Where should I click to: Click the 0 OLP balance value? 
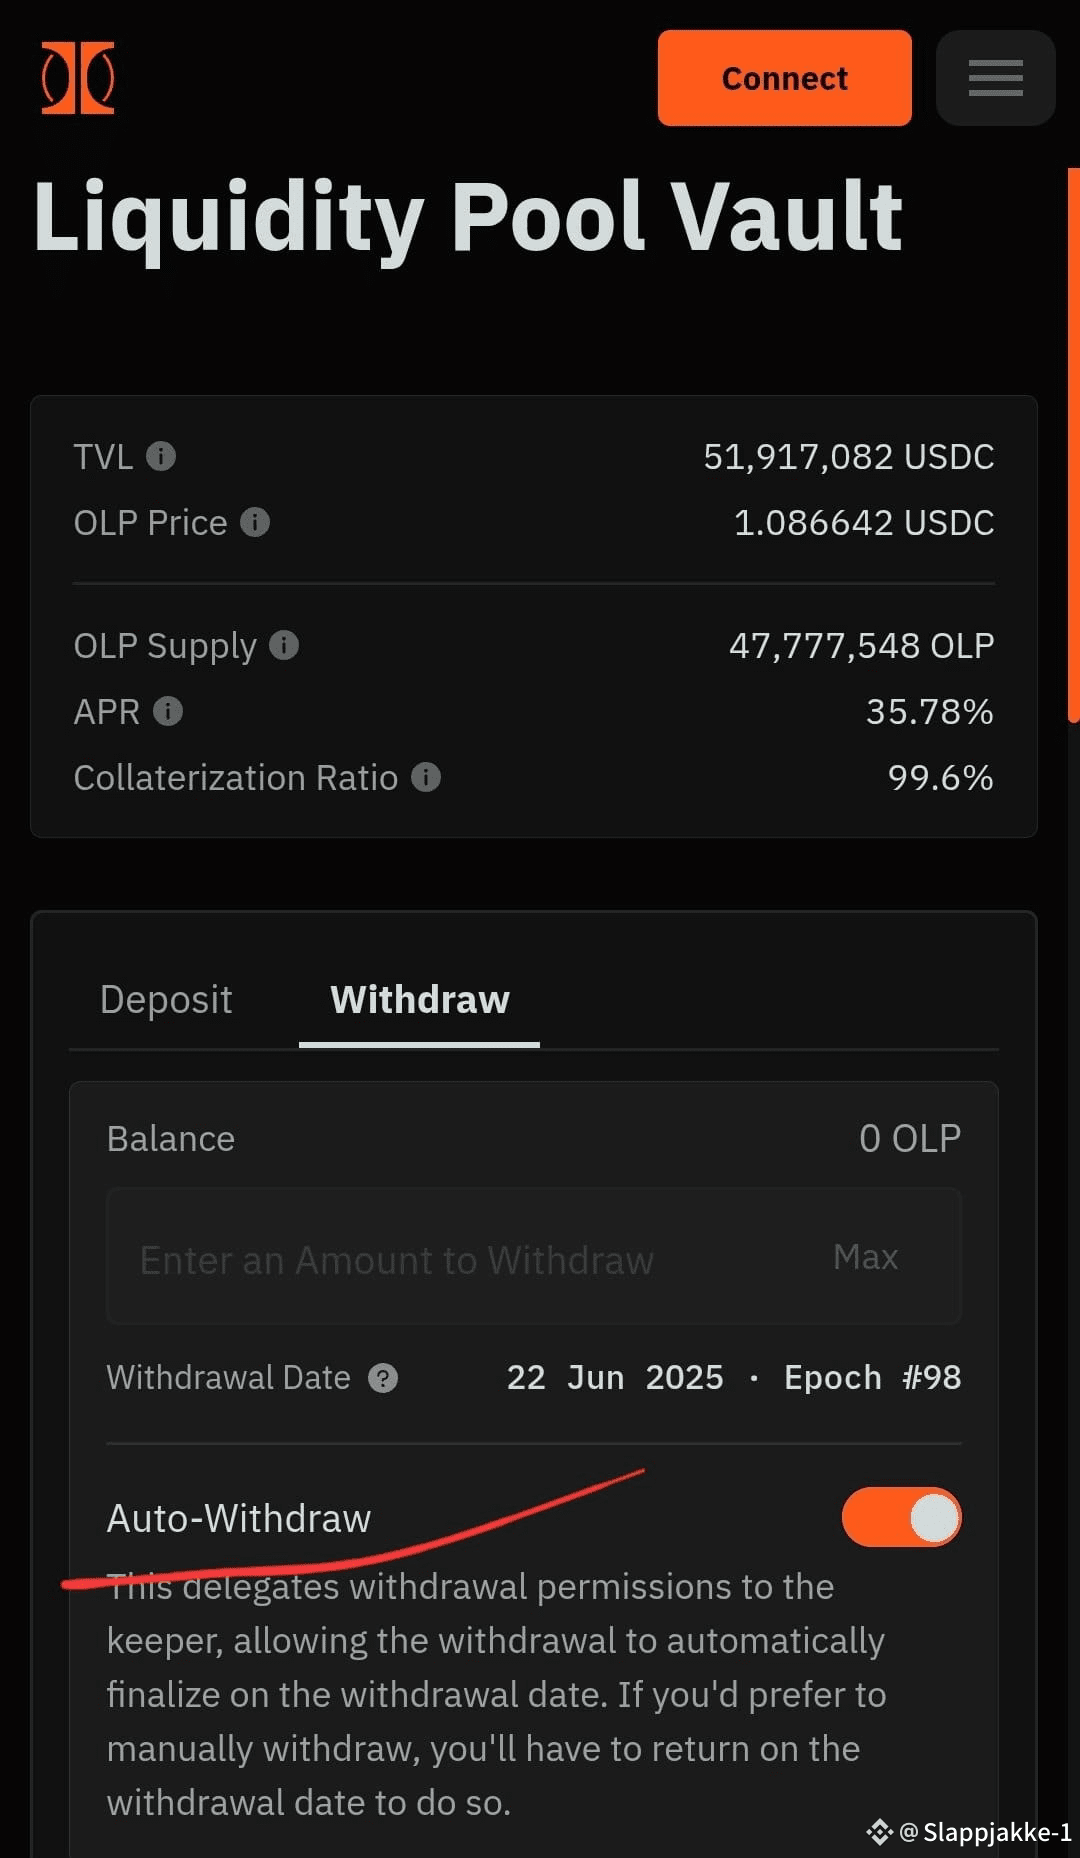(x=910, y=1139)
